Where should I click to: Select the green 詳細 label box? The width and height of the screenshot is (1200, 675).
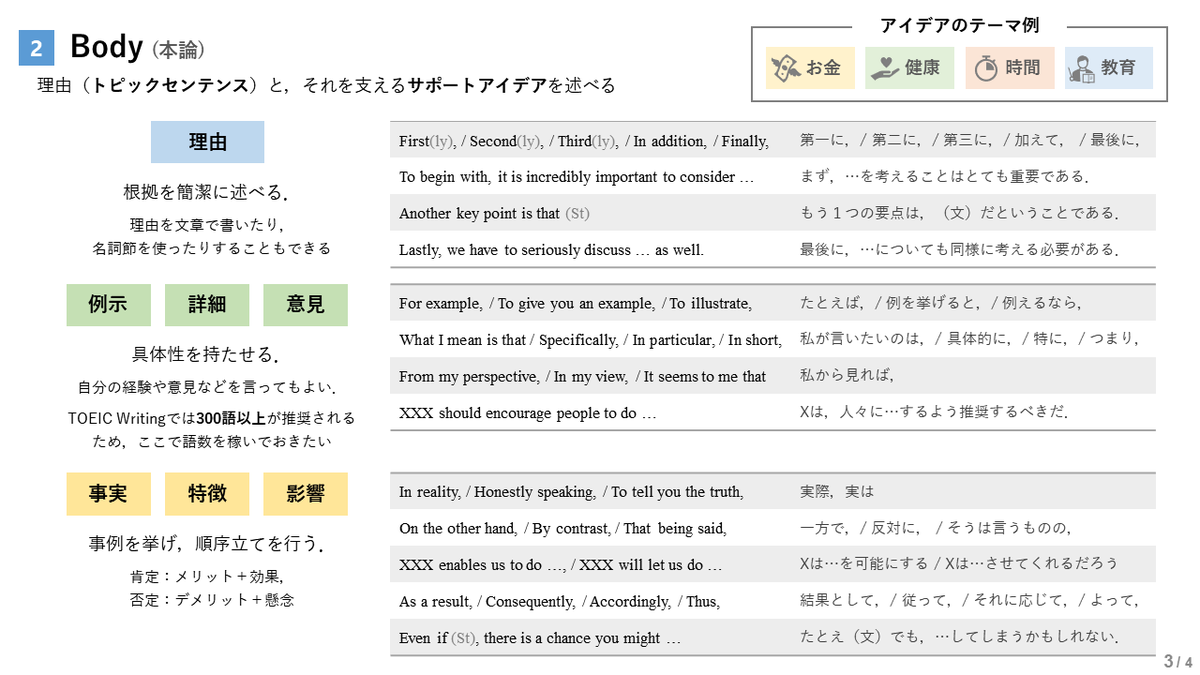[207, 305]
